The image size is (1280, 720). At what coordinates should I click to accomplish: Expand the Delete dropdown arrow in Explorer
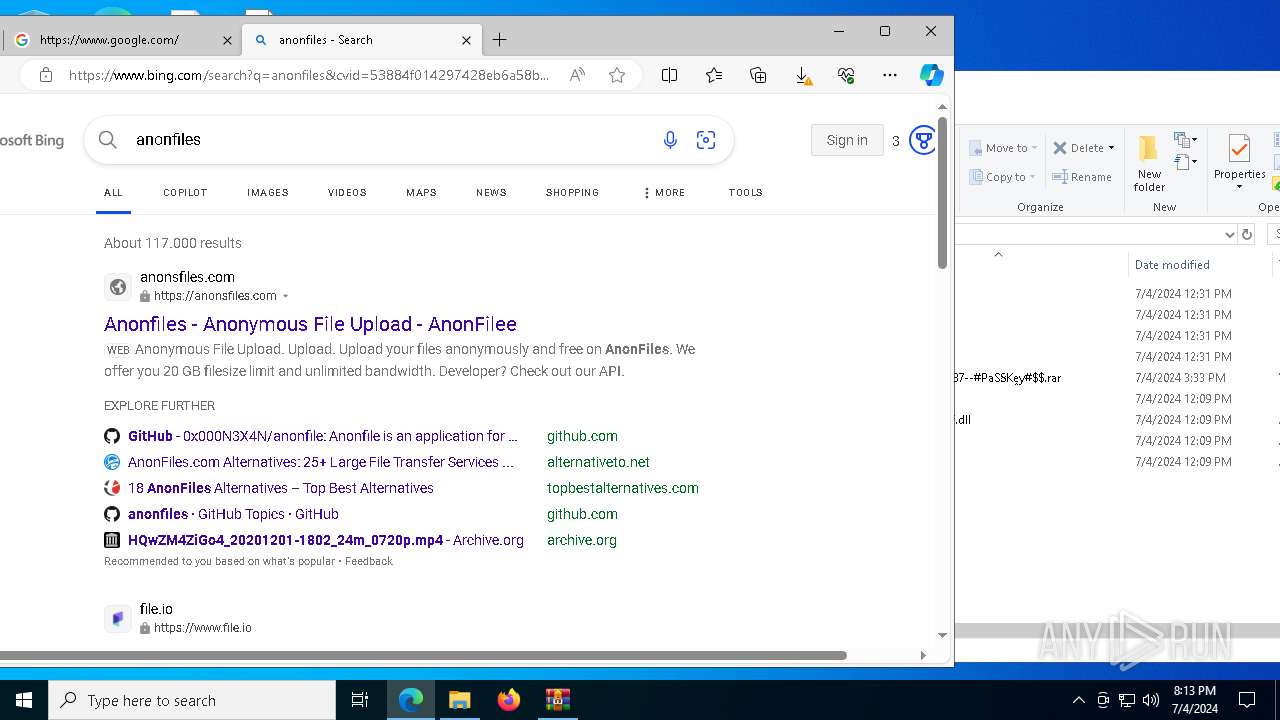[1111, 148]
